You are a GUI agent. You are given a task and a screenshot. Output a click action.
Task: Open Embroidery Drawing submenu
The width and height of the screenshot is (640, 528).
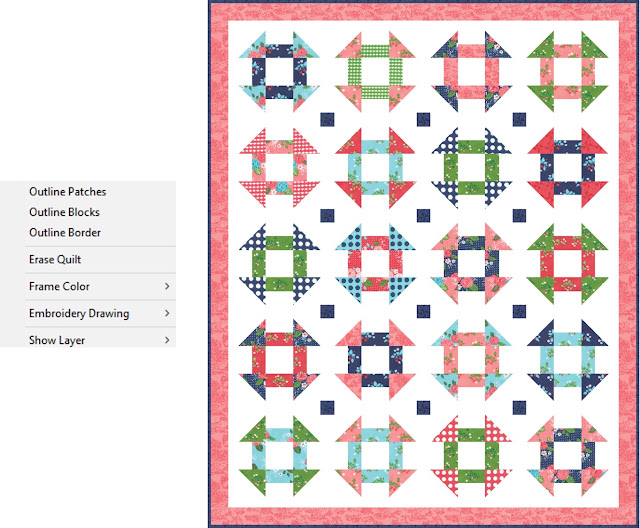pyautogui.click(x=100, y=313)
